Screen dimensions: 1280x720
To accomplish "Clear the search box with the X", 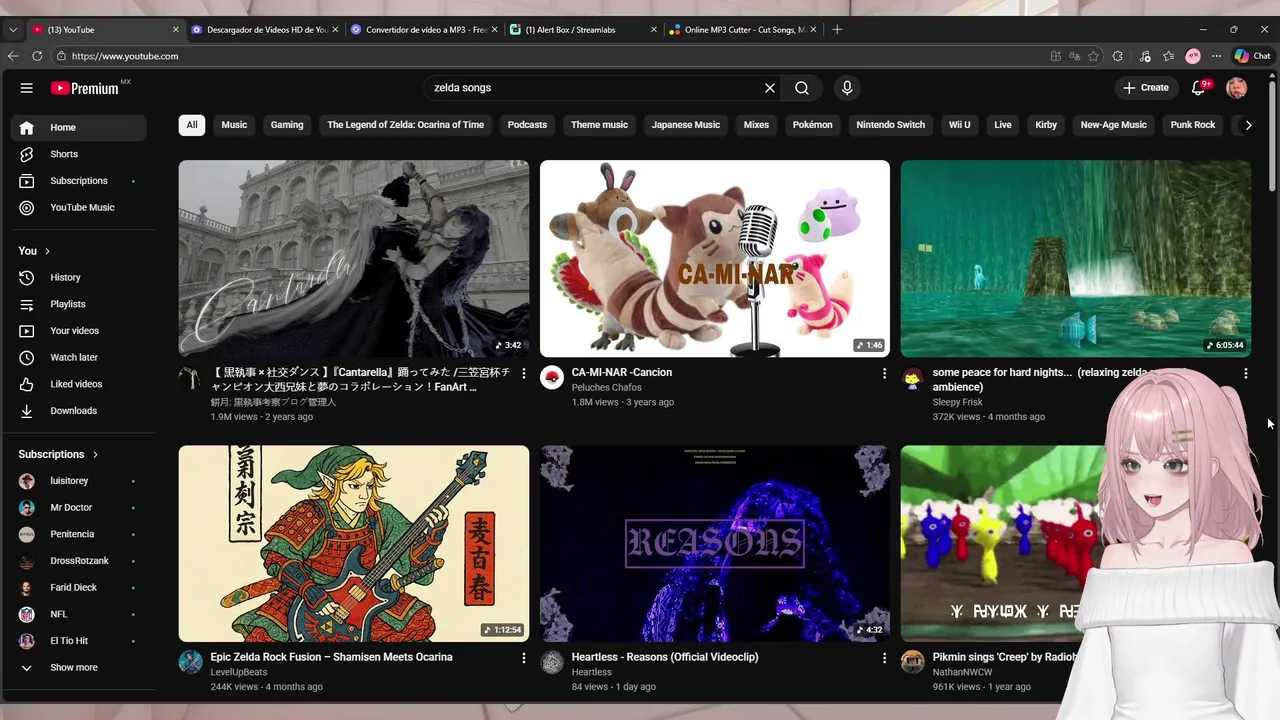I will click(770, 88).
